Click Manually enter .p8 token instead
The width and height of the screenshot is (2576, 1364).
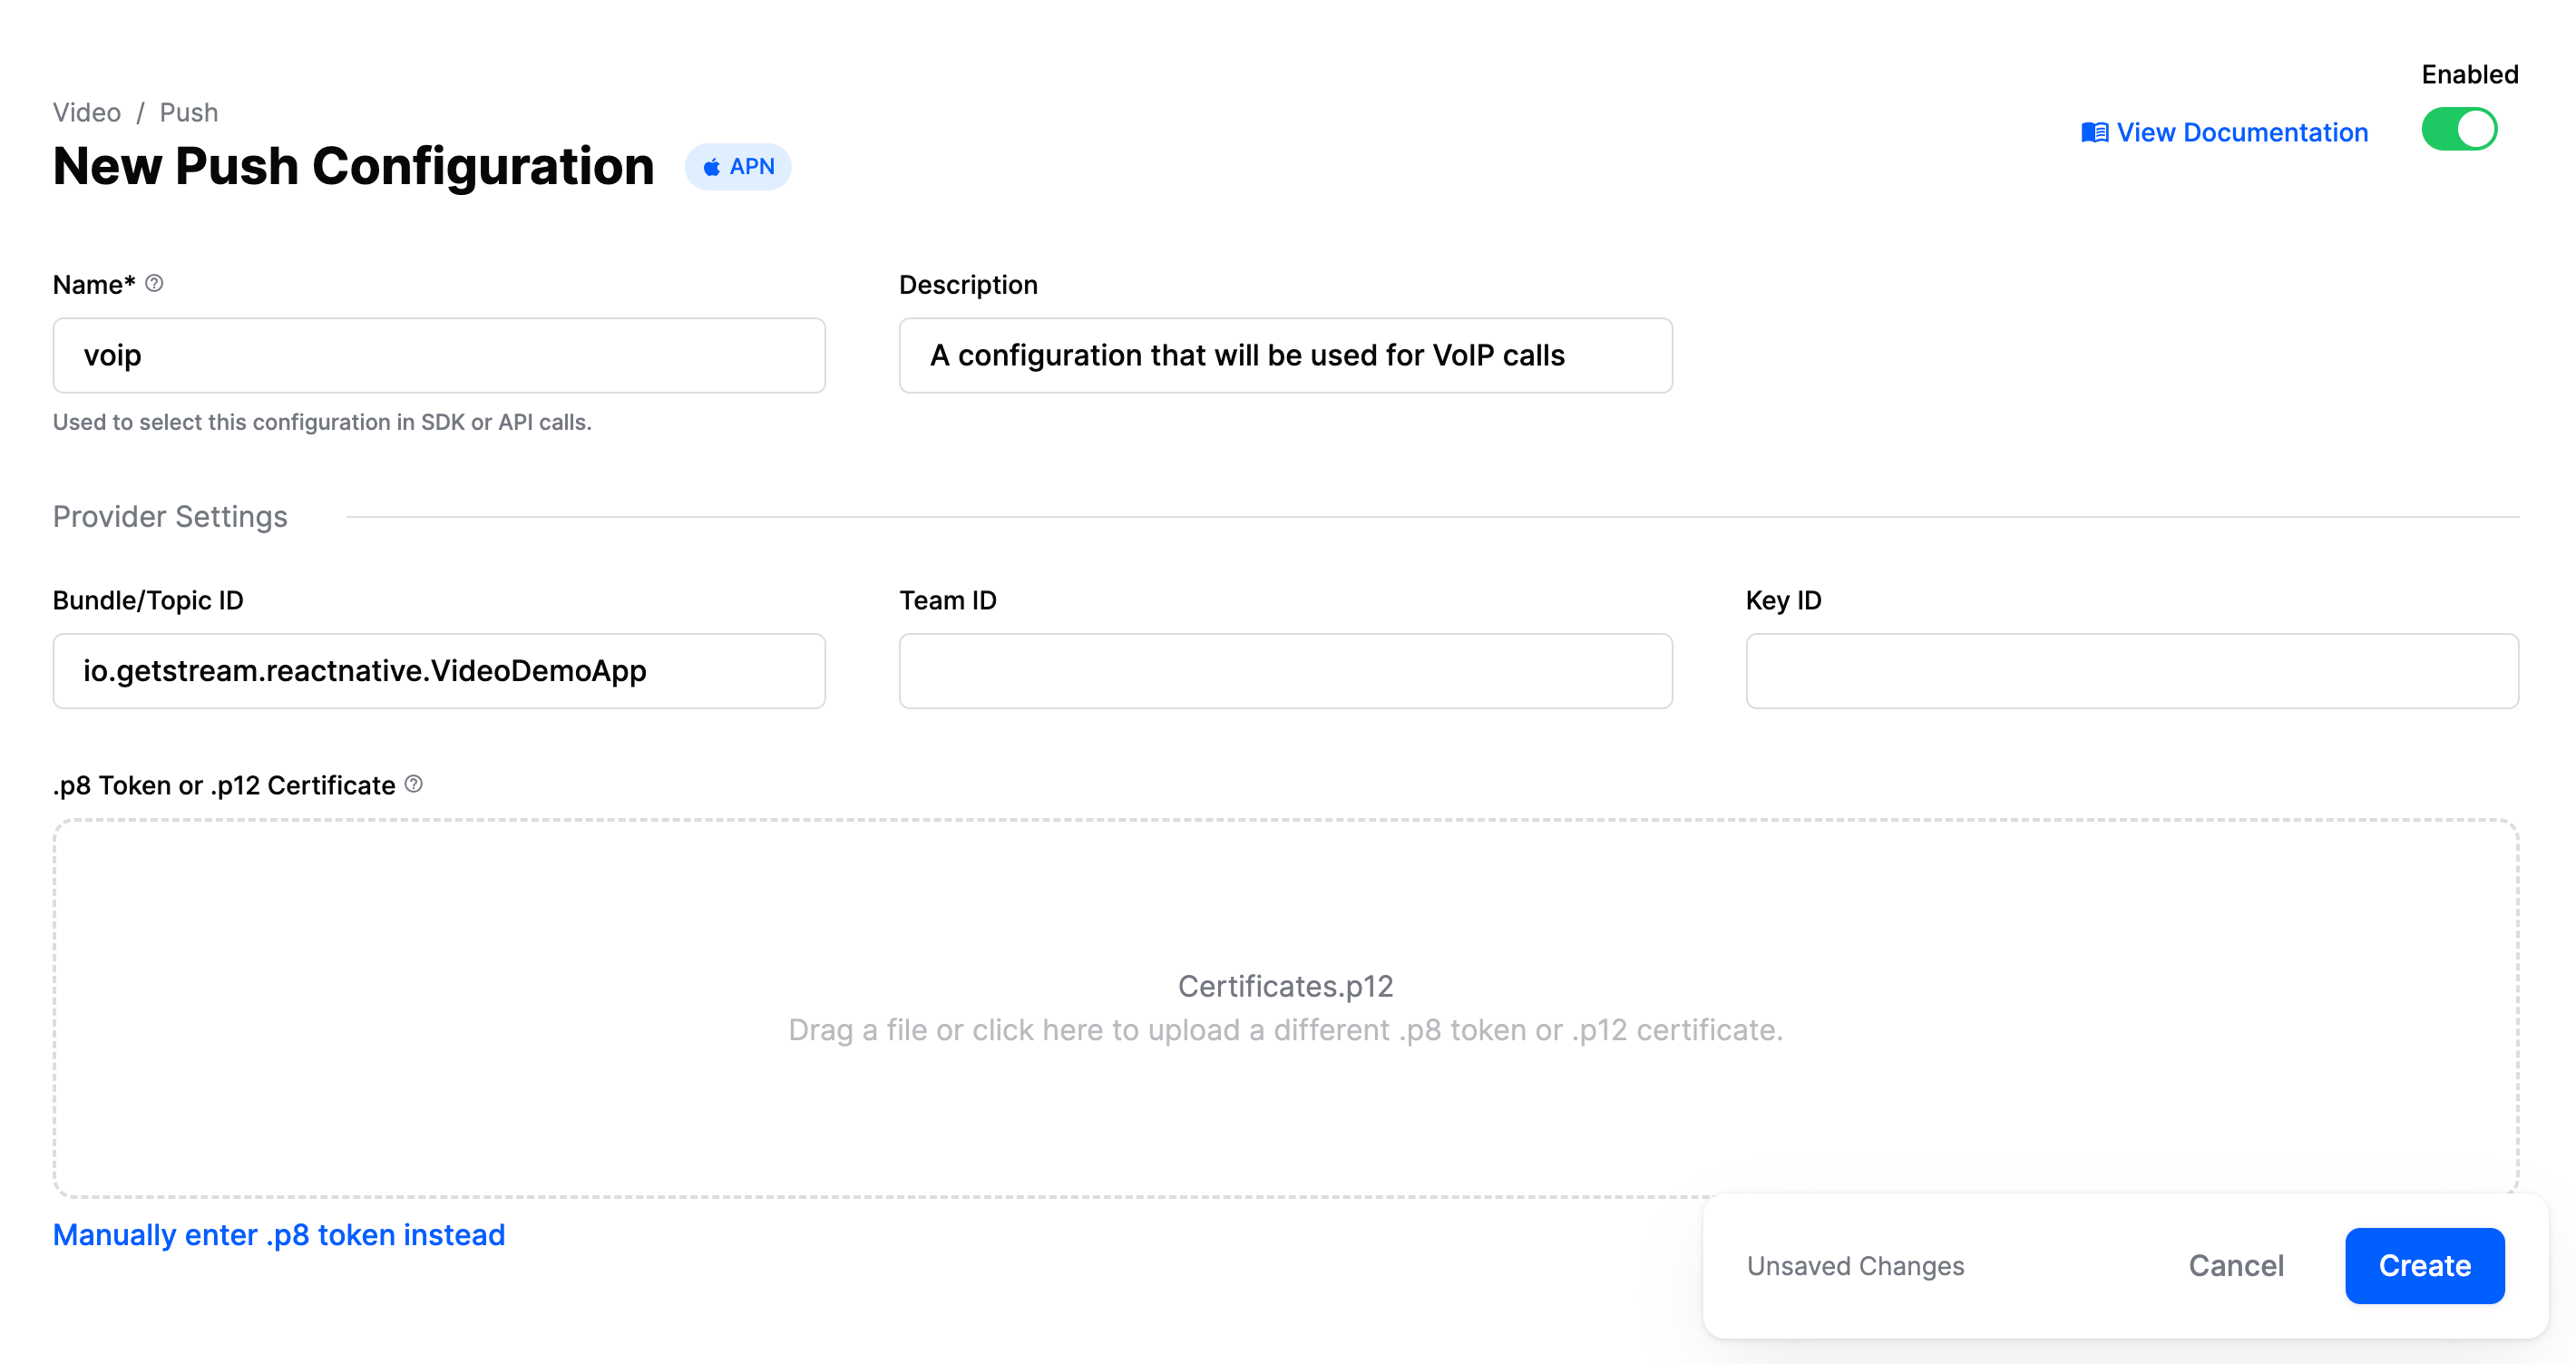pos(279,1235)
